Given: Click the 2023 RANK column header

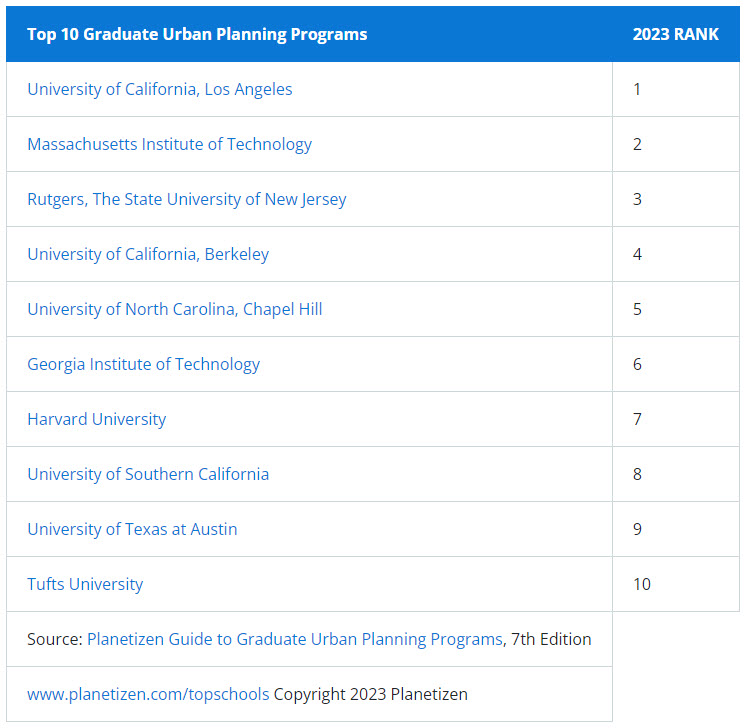Looking at the screenshot, I should point(675,34).
